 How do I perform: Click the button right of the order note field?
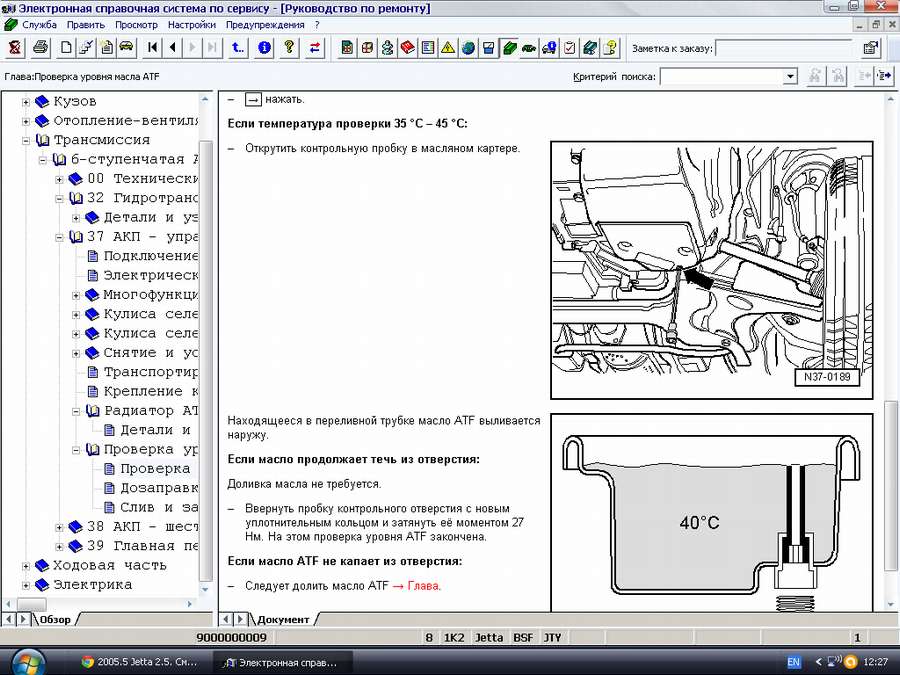click(x=871, y=48)
